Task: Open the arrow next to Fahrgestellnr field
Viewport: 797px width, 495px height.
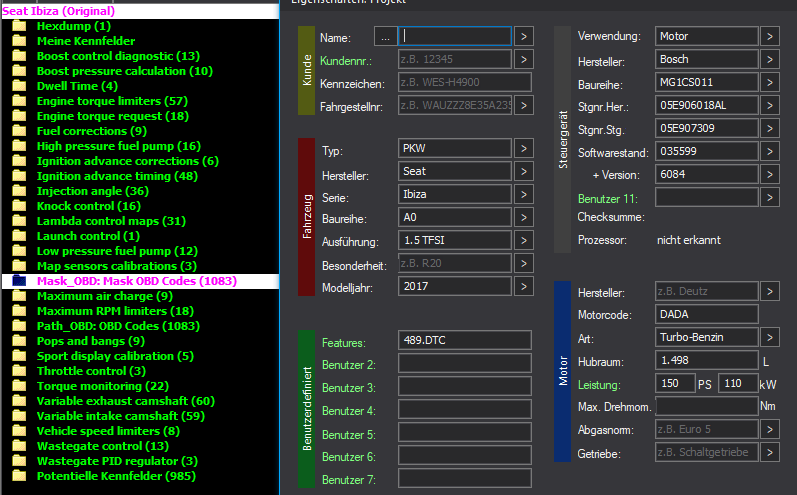Action: click(524, 105)
